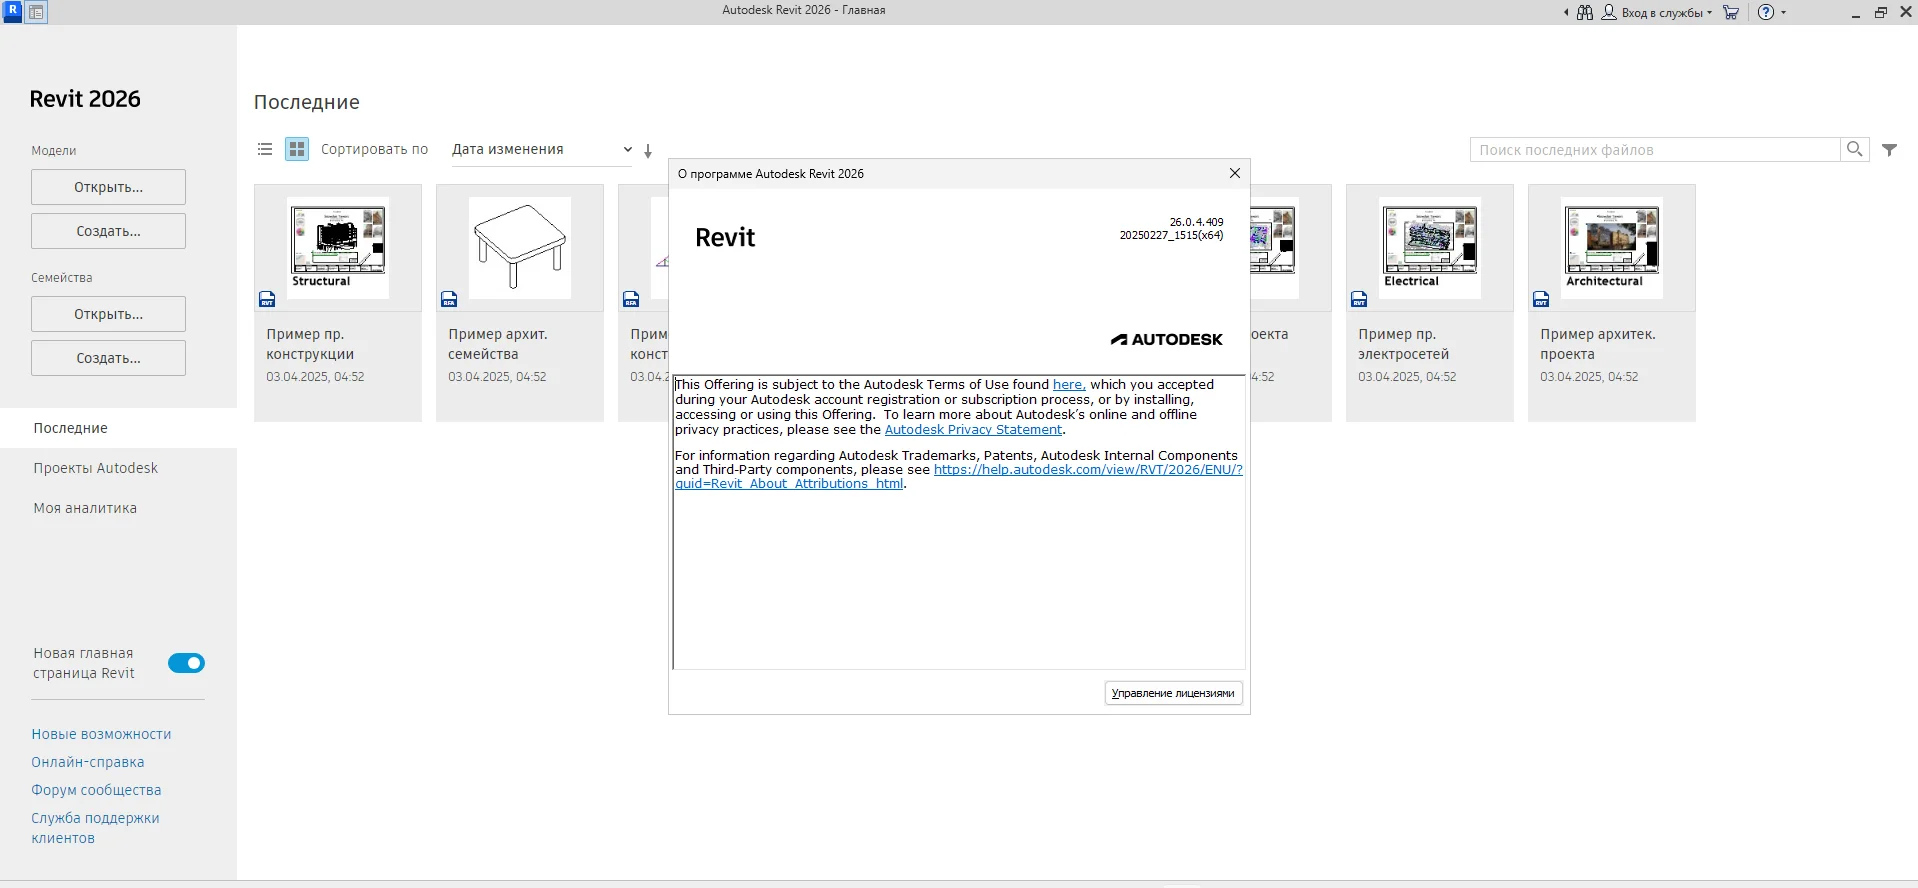The width and height of the screenshot is (1918, 888).
Task: Click the Revit application logo icon
Action: [13, 11]
